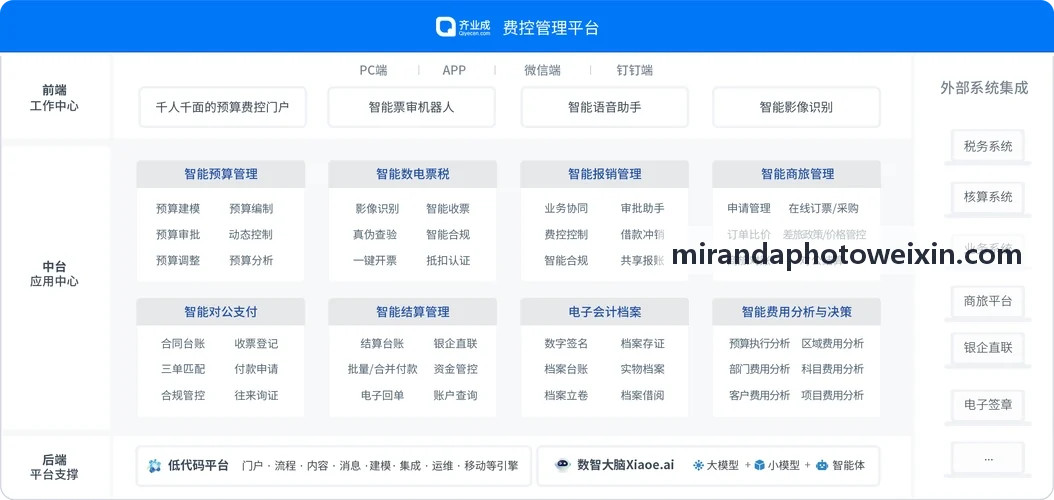This screenshot has width=1054, height=500.
Task: Click 动态控制
Action: 251,235
